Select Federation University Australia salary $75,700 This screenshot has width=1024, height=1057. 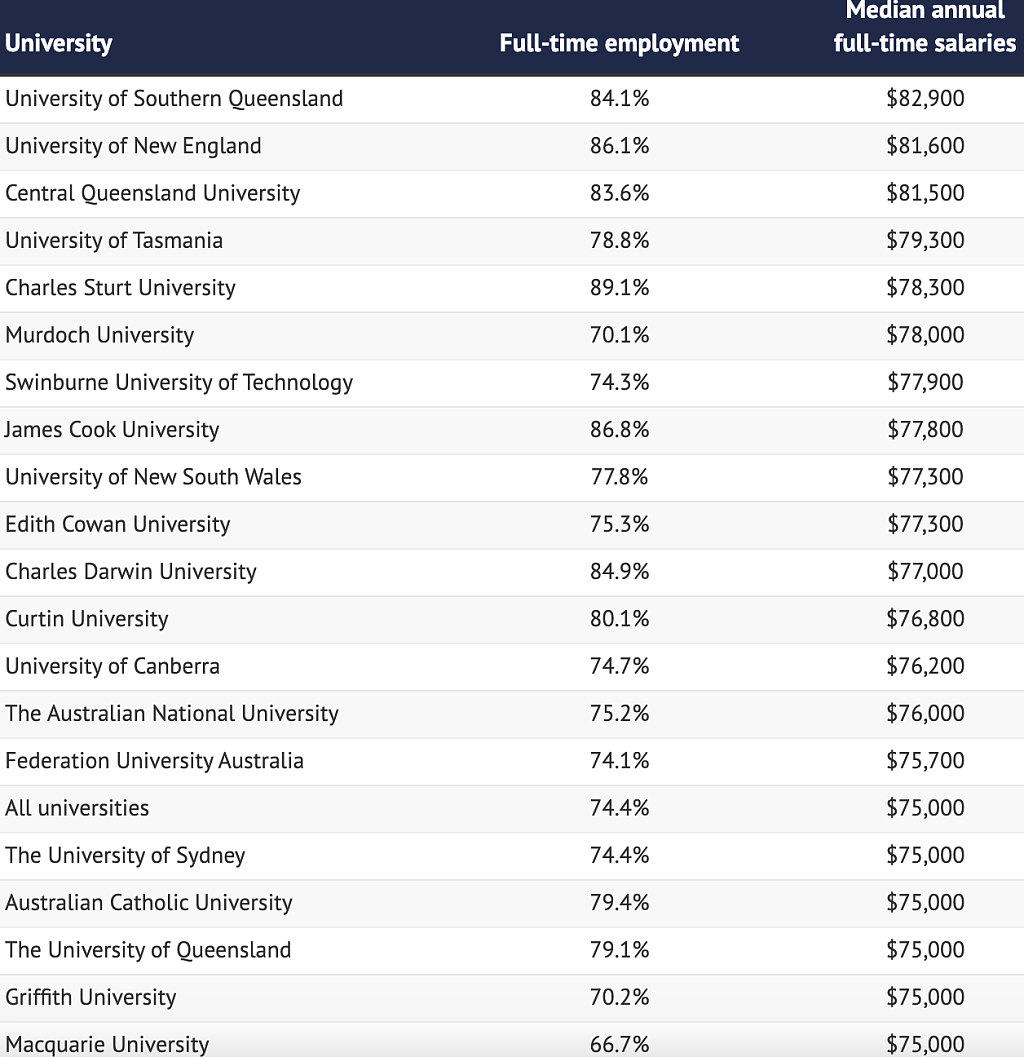[925, 760]
